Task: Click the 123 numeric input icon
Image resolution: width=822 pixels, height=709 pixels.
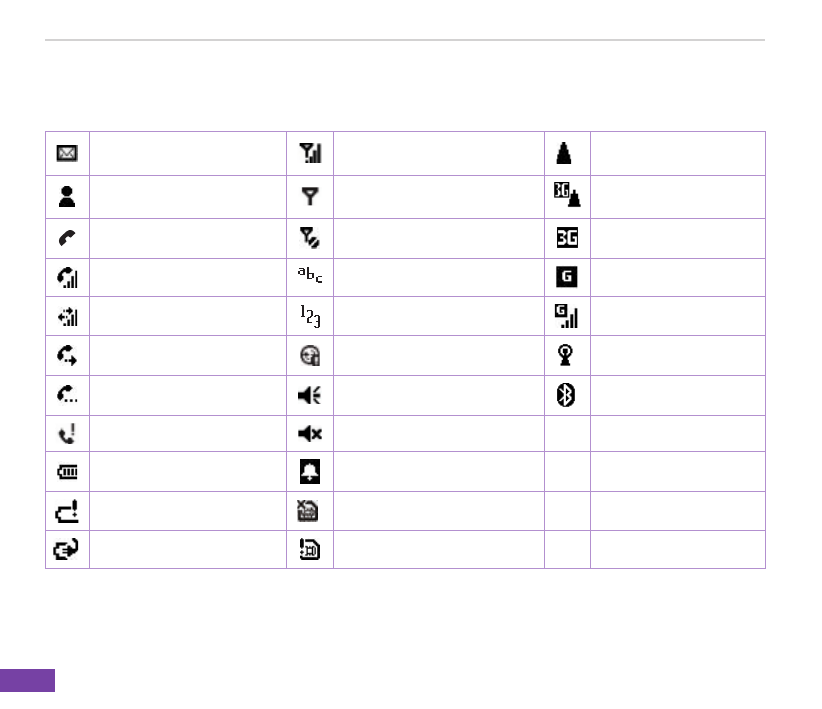Action: (x=310, y=317)
